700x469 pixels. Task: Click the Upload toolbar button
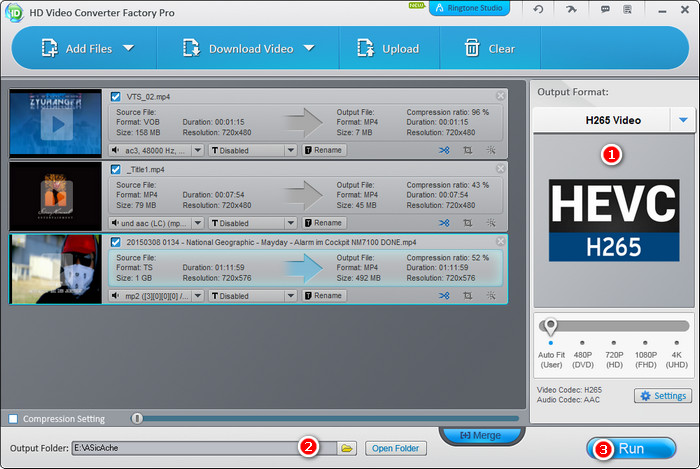pos(388,48)
